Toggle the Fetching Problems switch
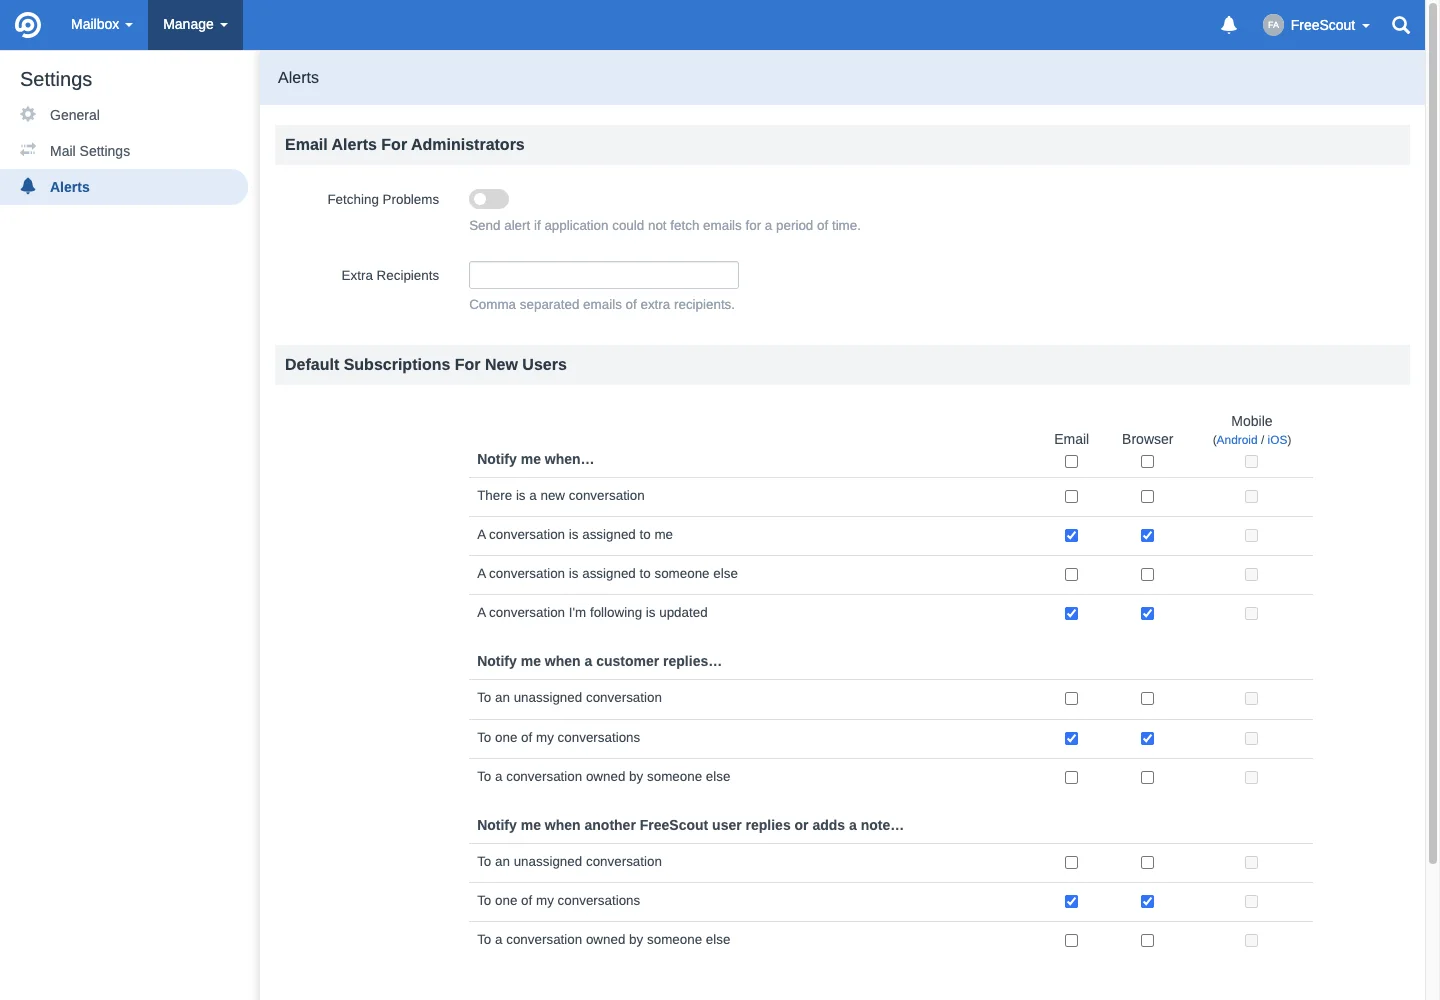Image resolution: width=1440 pixels, height=1000 pixels. pos(489,199)
